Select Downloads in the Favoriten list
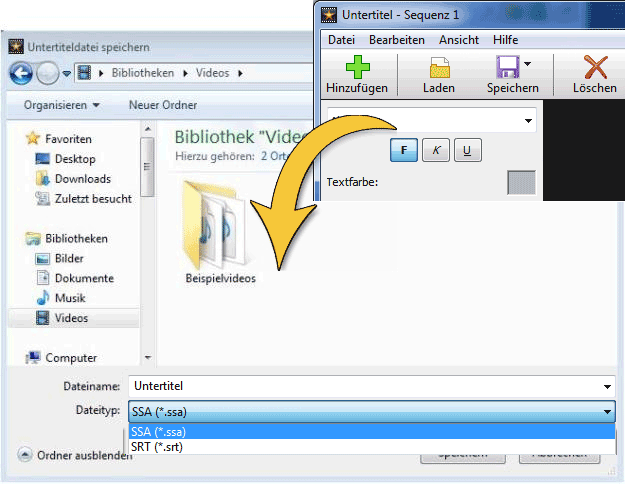The image size is (625, 484). point(82,179)
